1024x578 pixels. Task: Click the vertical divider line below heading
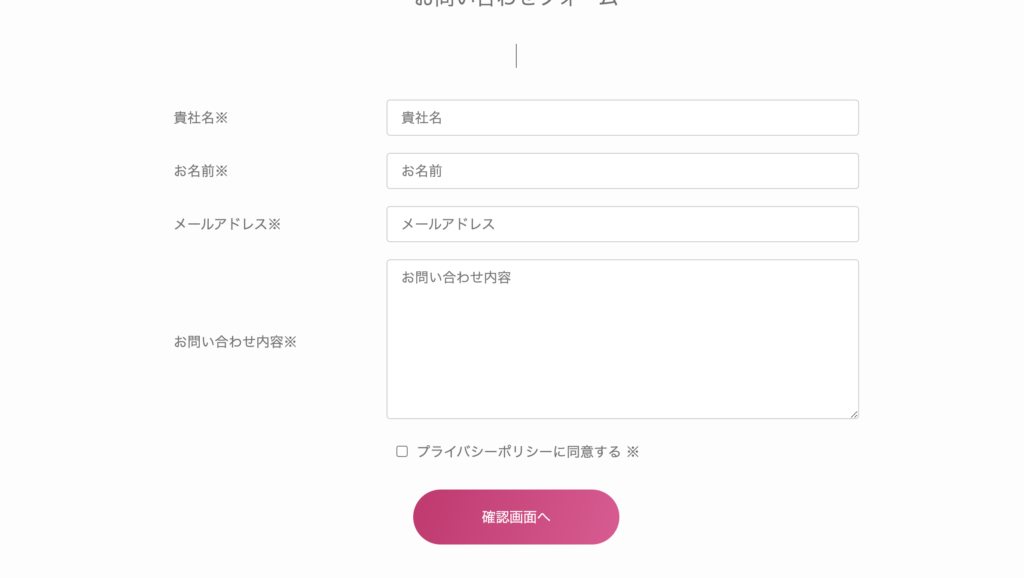516,56
